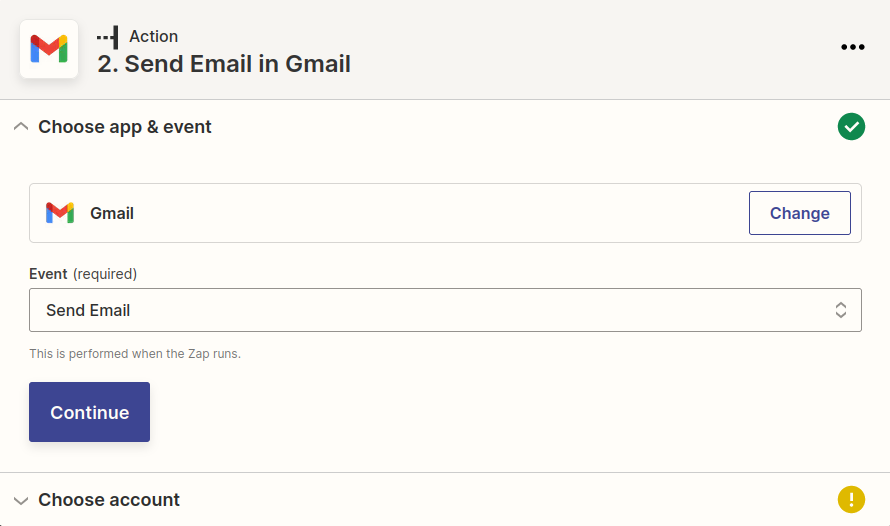Viewport: 890px width, 526px height.
Task: Click the Gmail app name text
Action: click(112, 213)
